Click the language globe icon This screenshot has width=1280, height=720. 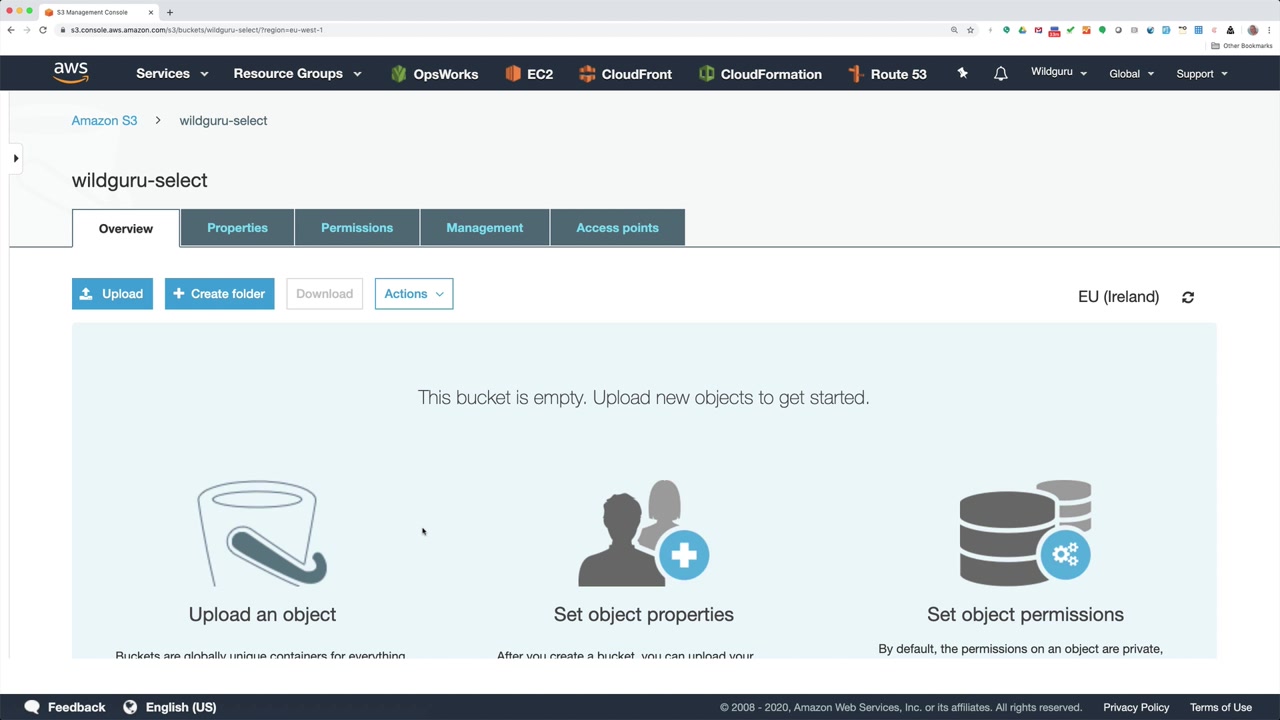[130, 707]
